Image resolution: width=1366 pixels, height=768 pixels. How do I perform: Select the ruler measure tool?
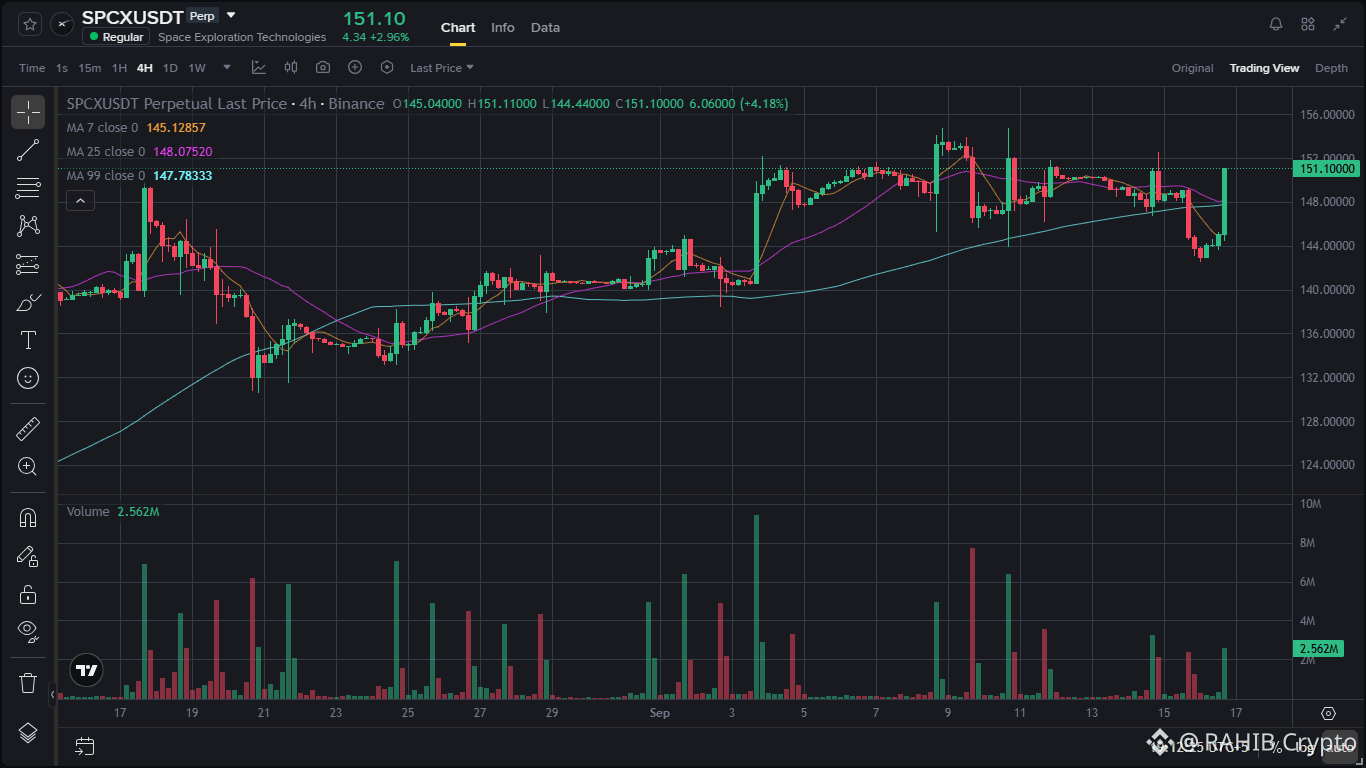click(28, 429)
